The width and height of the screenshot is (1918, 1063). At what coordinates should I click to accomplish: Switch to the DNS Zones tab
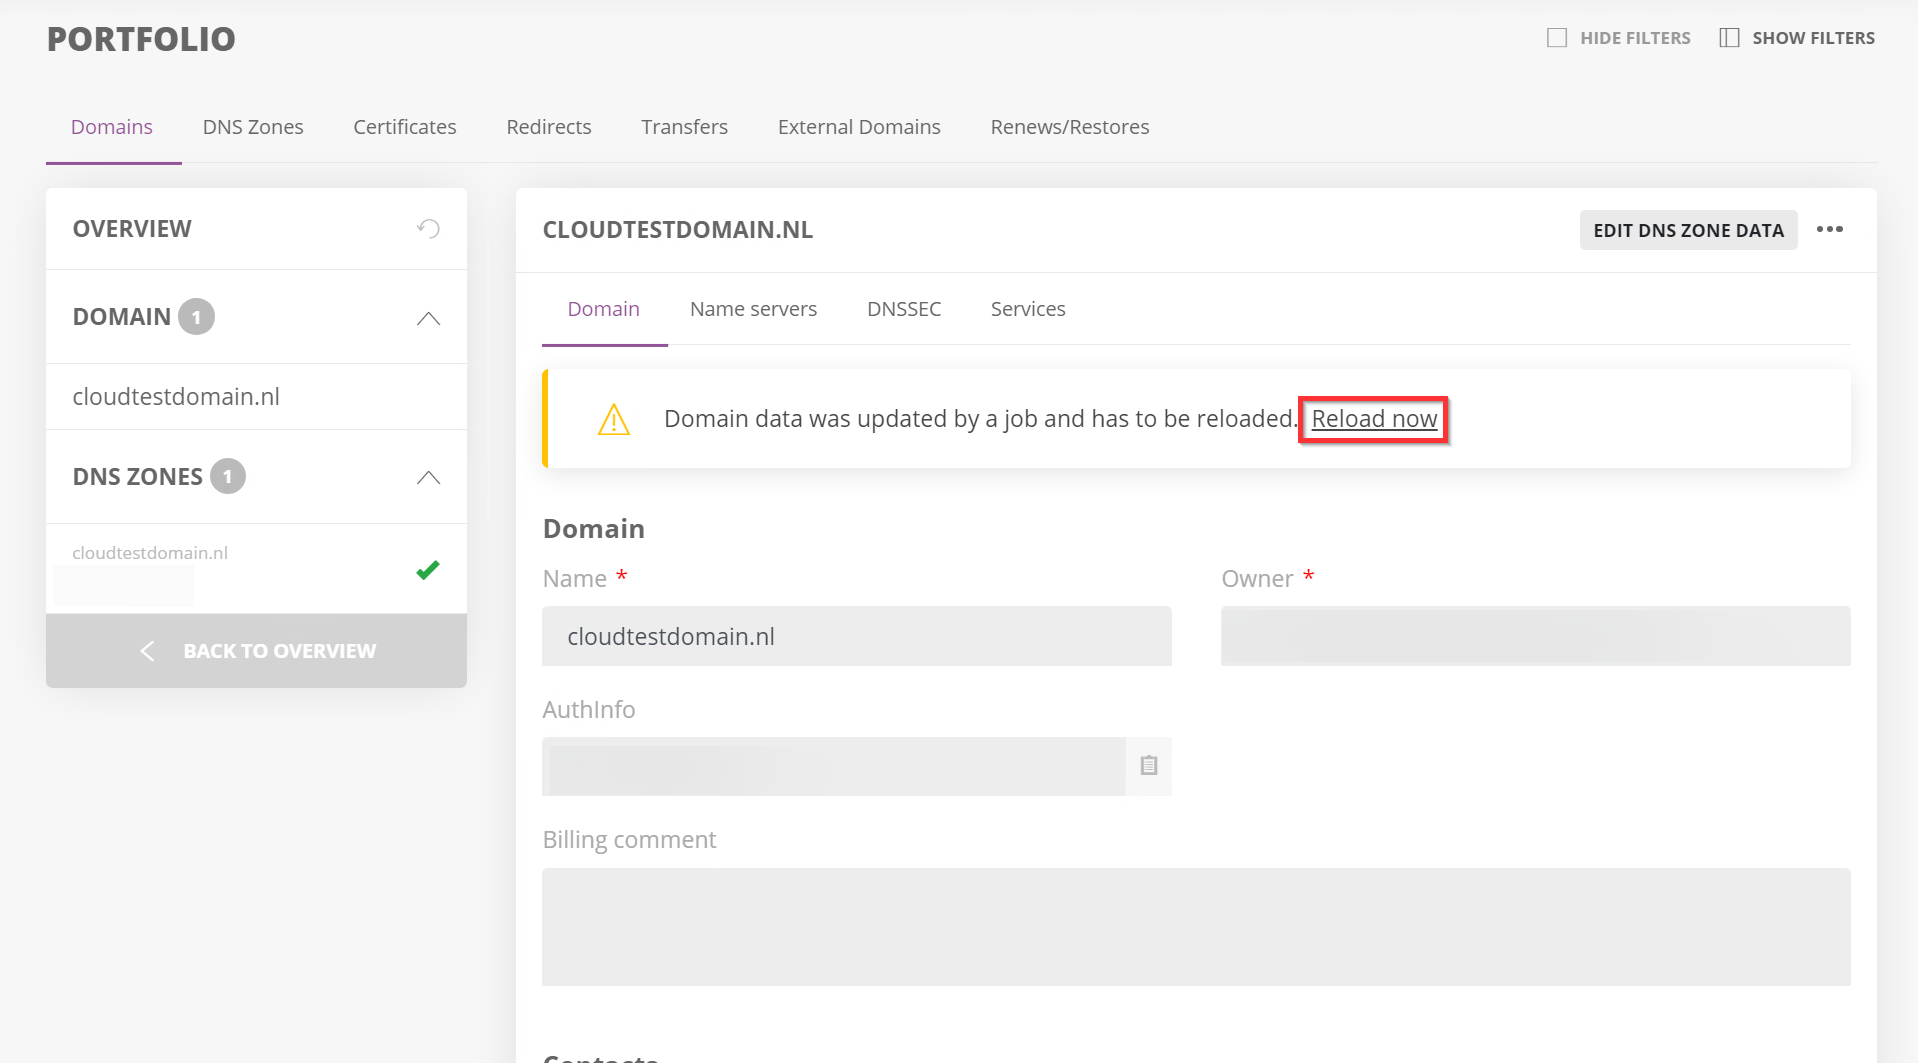pos(253,127)
